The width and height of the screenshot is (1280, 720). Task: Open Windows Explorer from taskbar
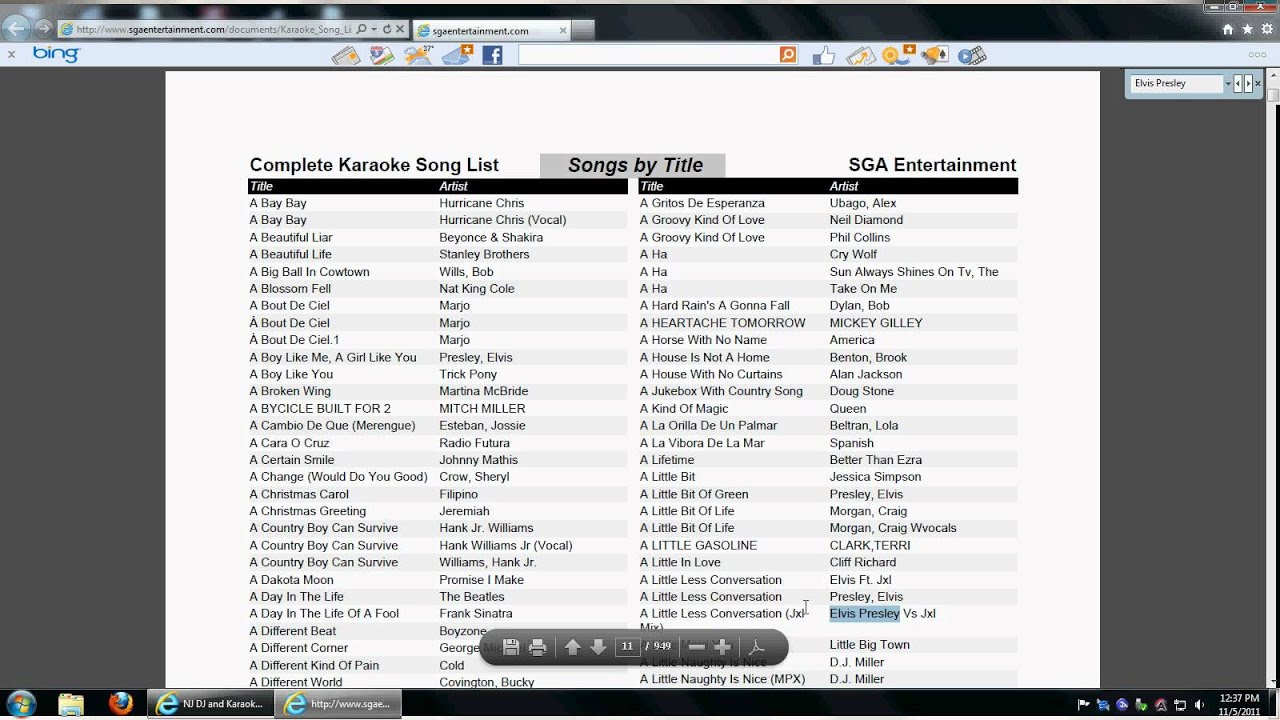[x=71, y=704]
